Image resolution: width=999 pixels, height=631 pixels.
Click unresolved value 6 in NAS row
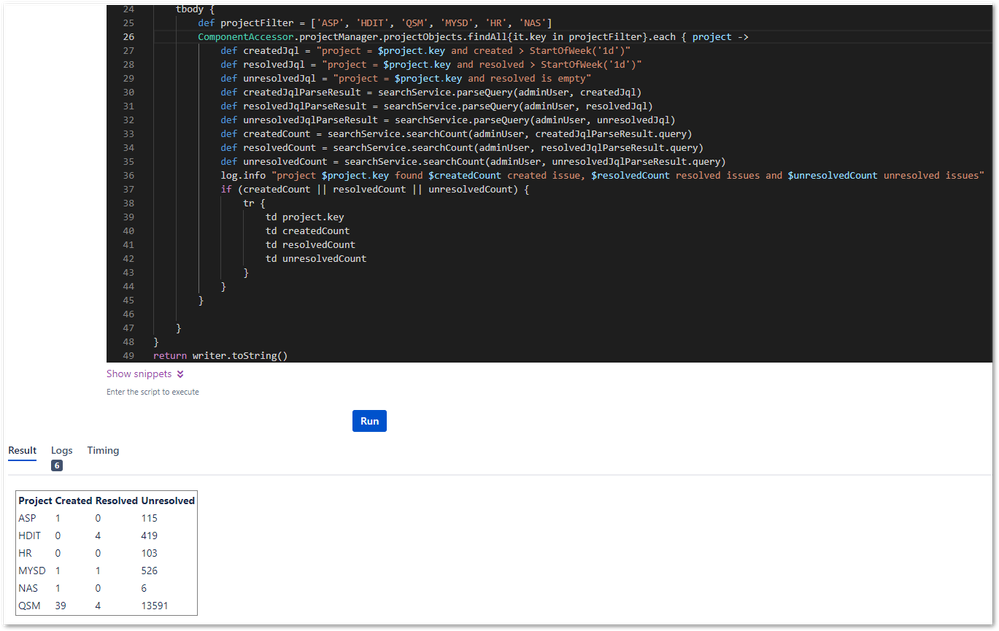point(144,588)
